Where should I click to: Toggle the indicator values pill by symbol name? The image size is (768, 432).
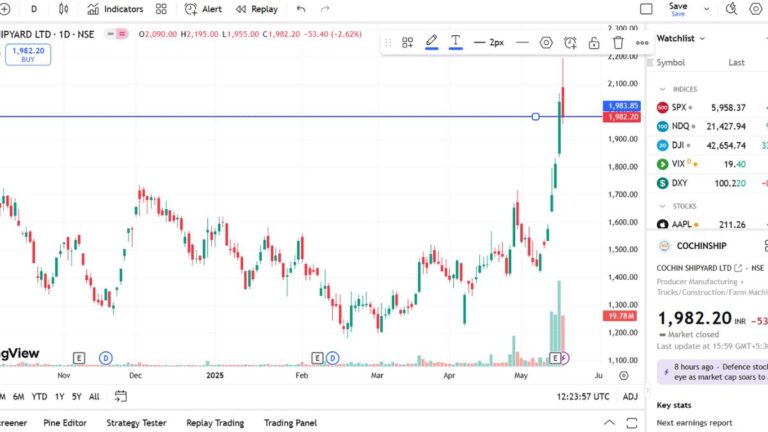tap(116, 34)
